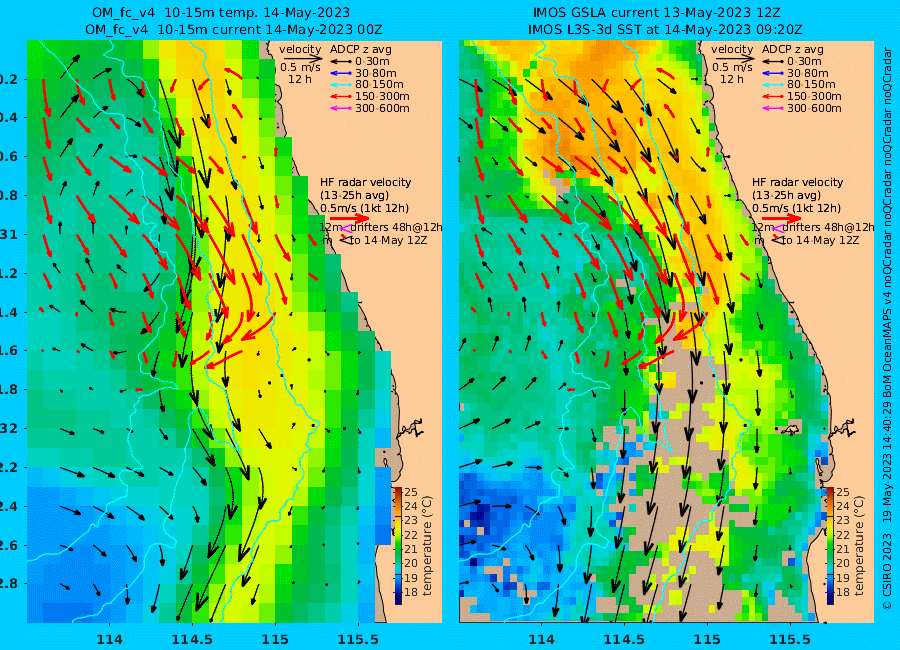Click longitude label 114.5 under left map
Image resolution: width=900 pixels, height=650 pixels.
click(192, 639)
